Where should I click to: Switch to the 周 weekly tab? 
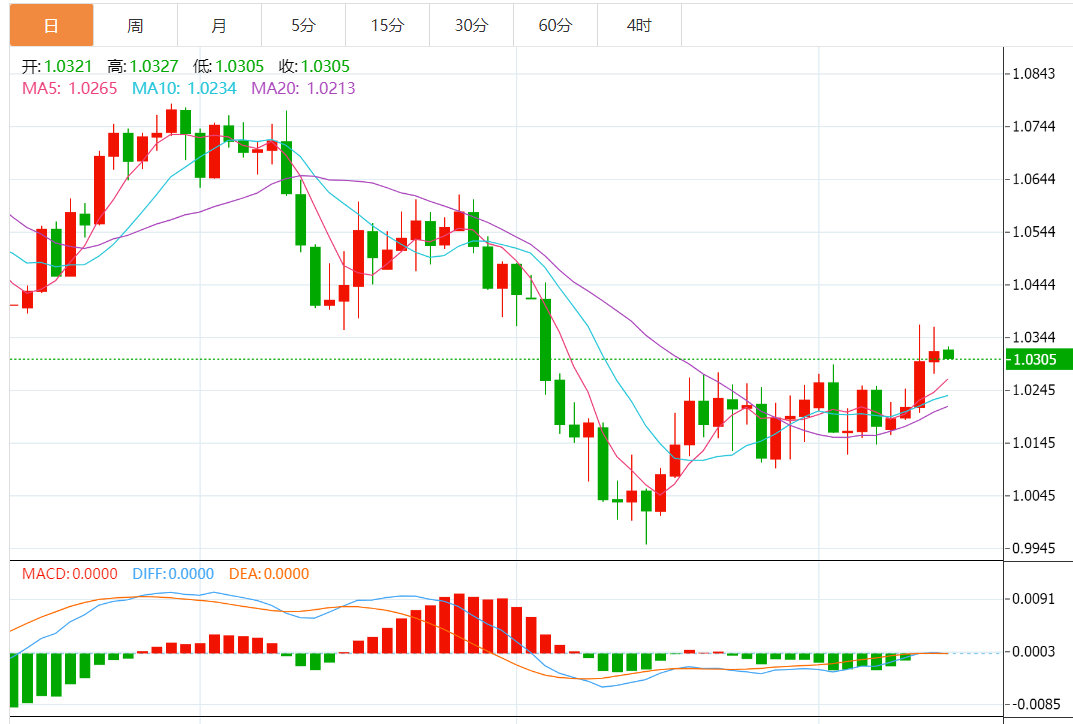[135, 25]
